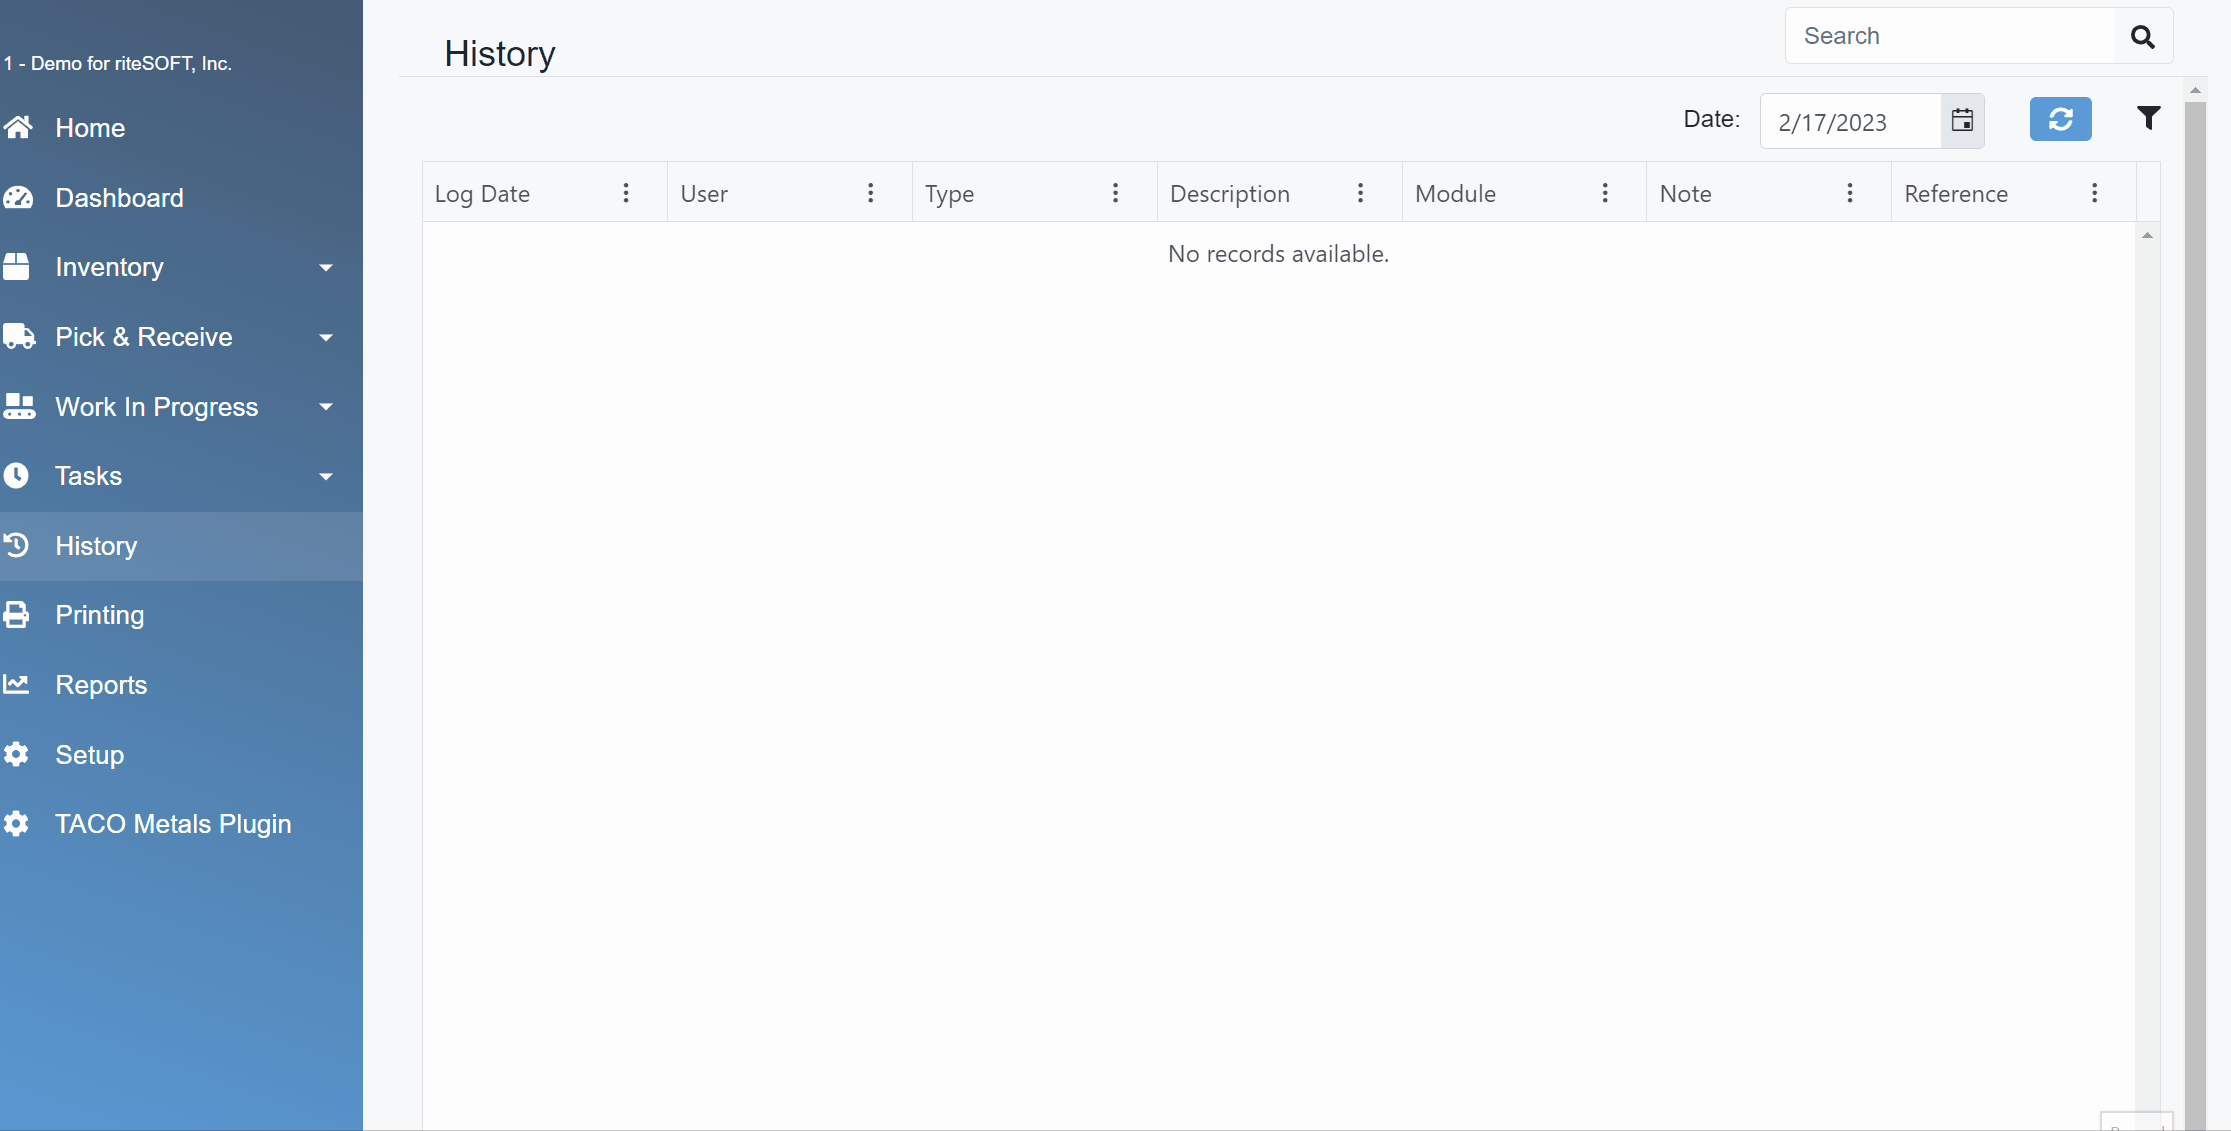Viewport: 2231px width, 1131px height.
Task: Expand the Tasks menu arrow
Action: [325, 477]
